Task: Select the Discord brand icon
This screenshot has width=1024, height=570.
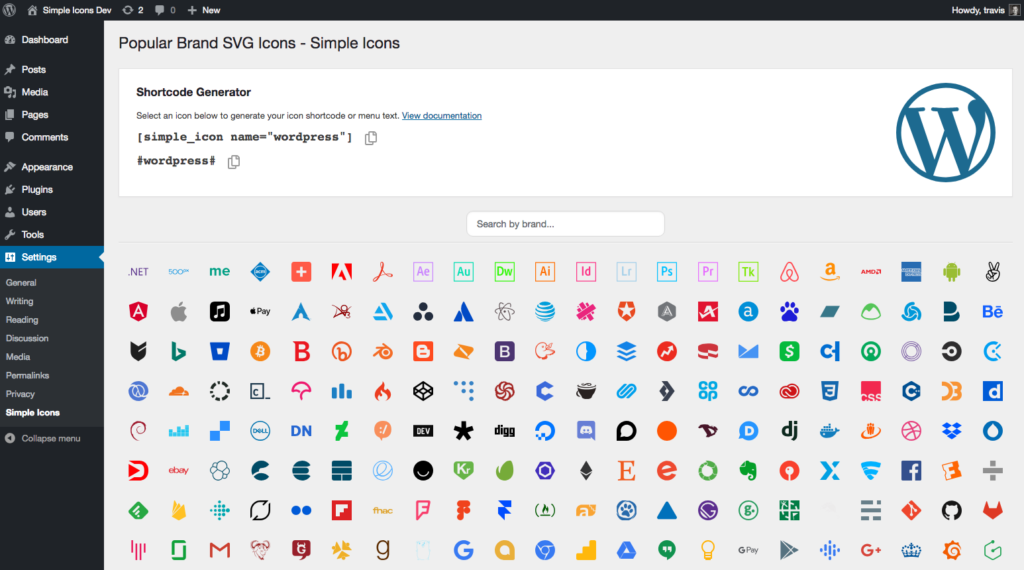Action: coord(586,431)
